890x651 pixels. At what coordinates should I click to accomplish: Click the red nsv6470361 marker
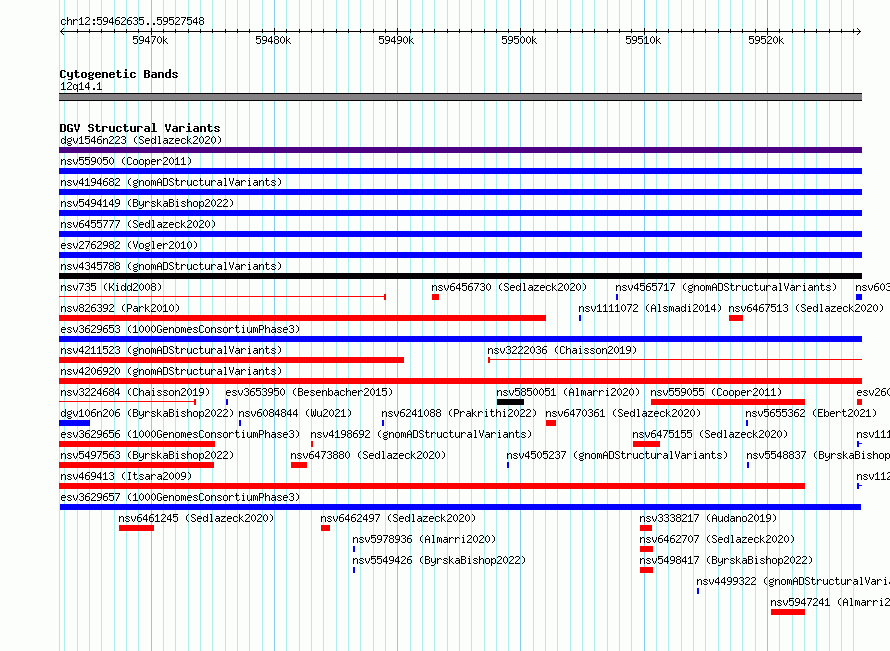click(551, 423)
